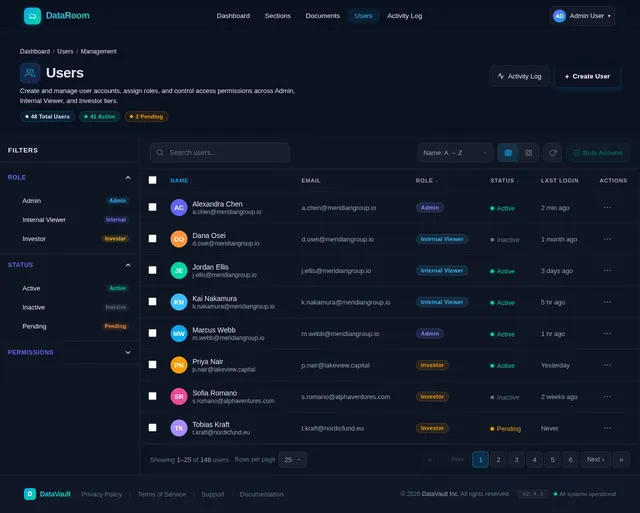Go to the Documents nav tab
Viewport: 640px width, 513px height.
tap(322, 16)
